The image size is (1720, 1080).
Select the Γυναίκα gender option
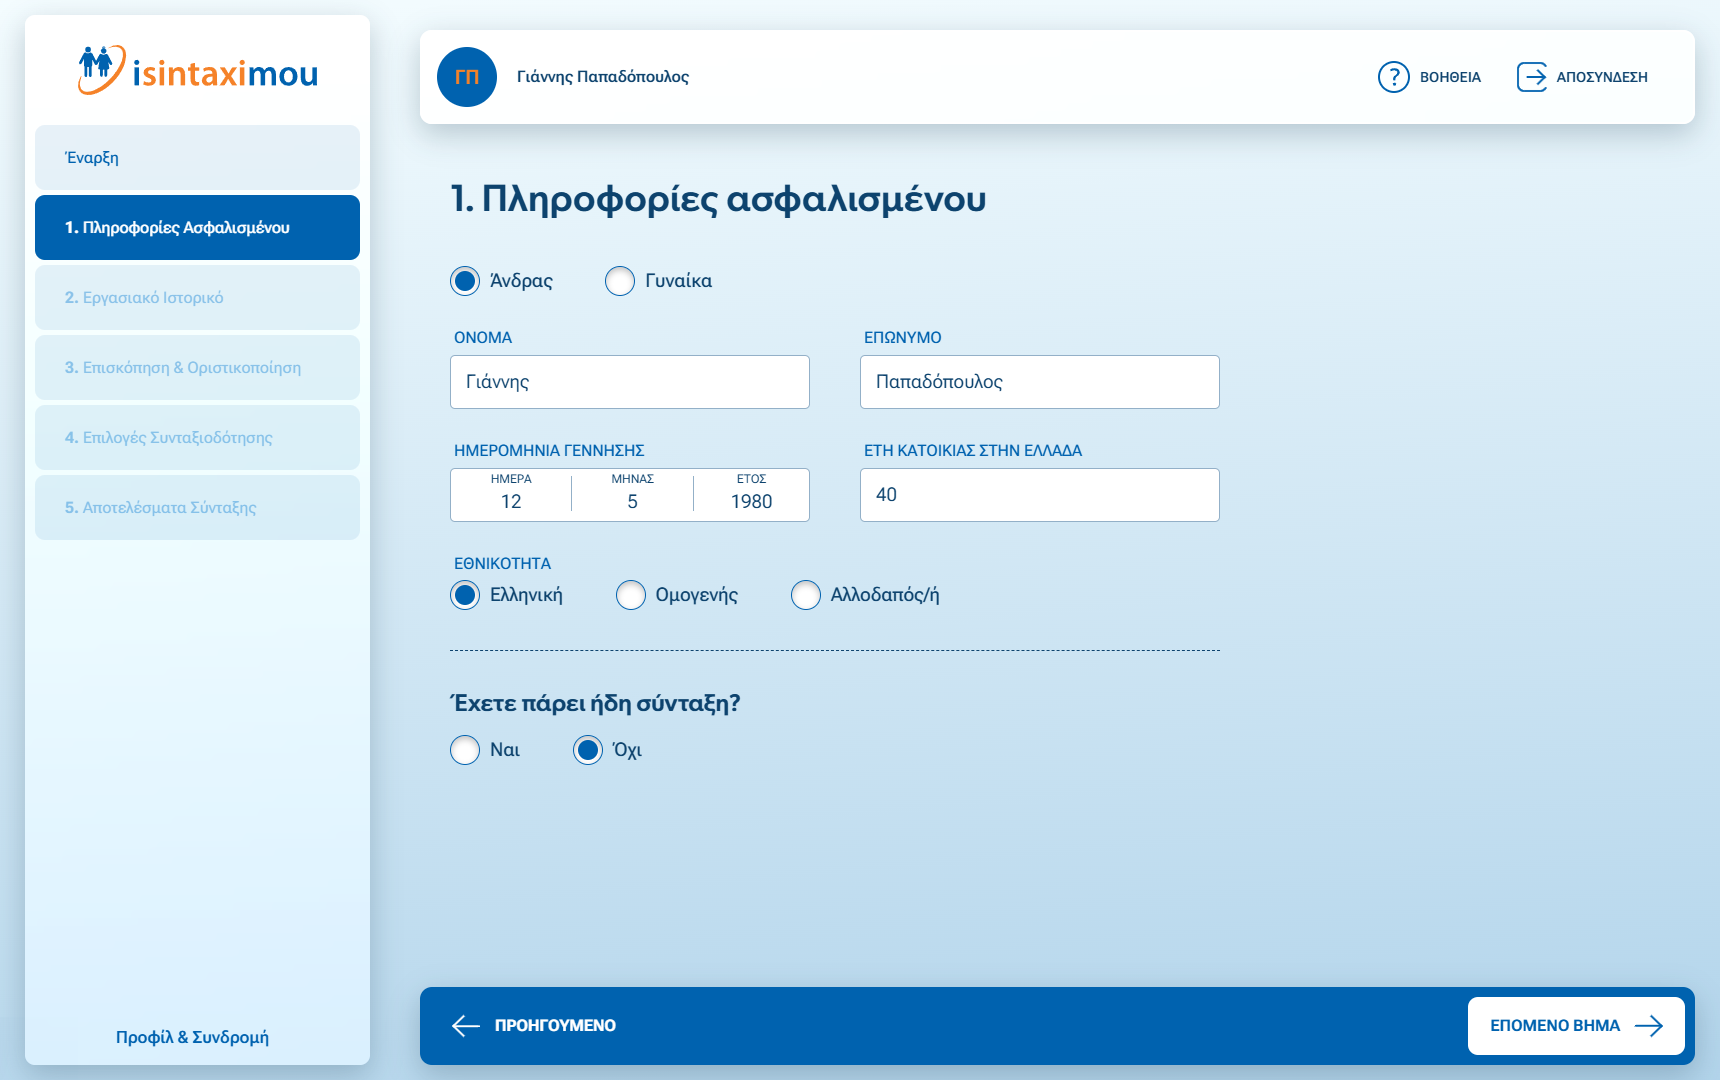620,281
